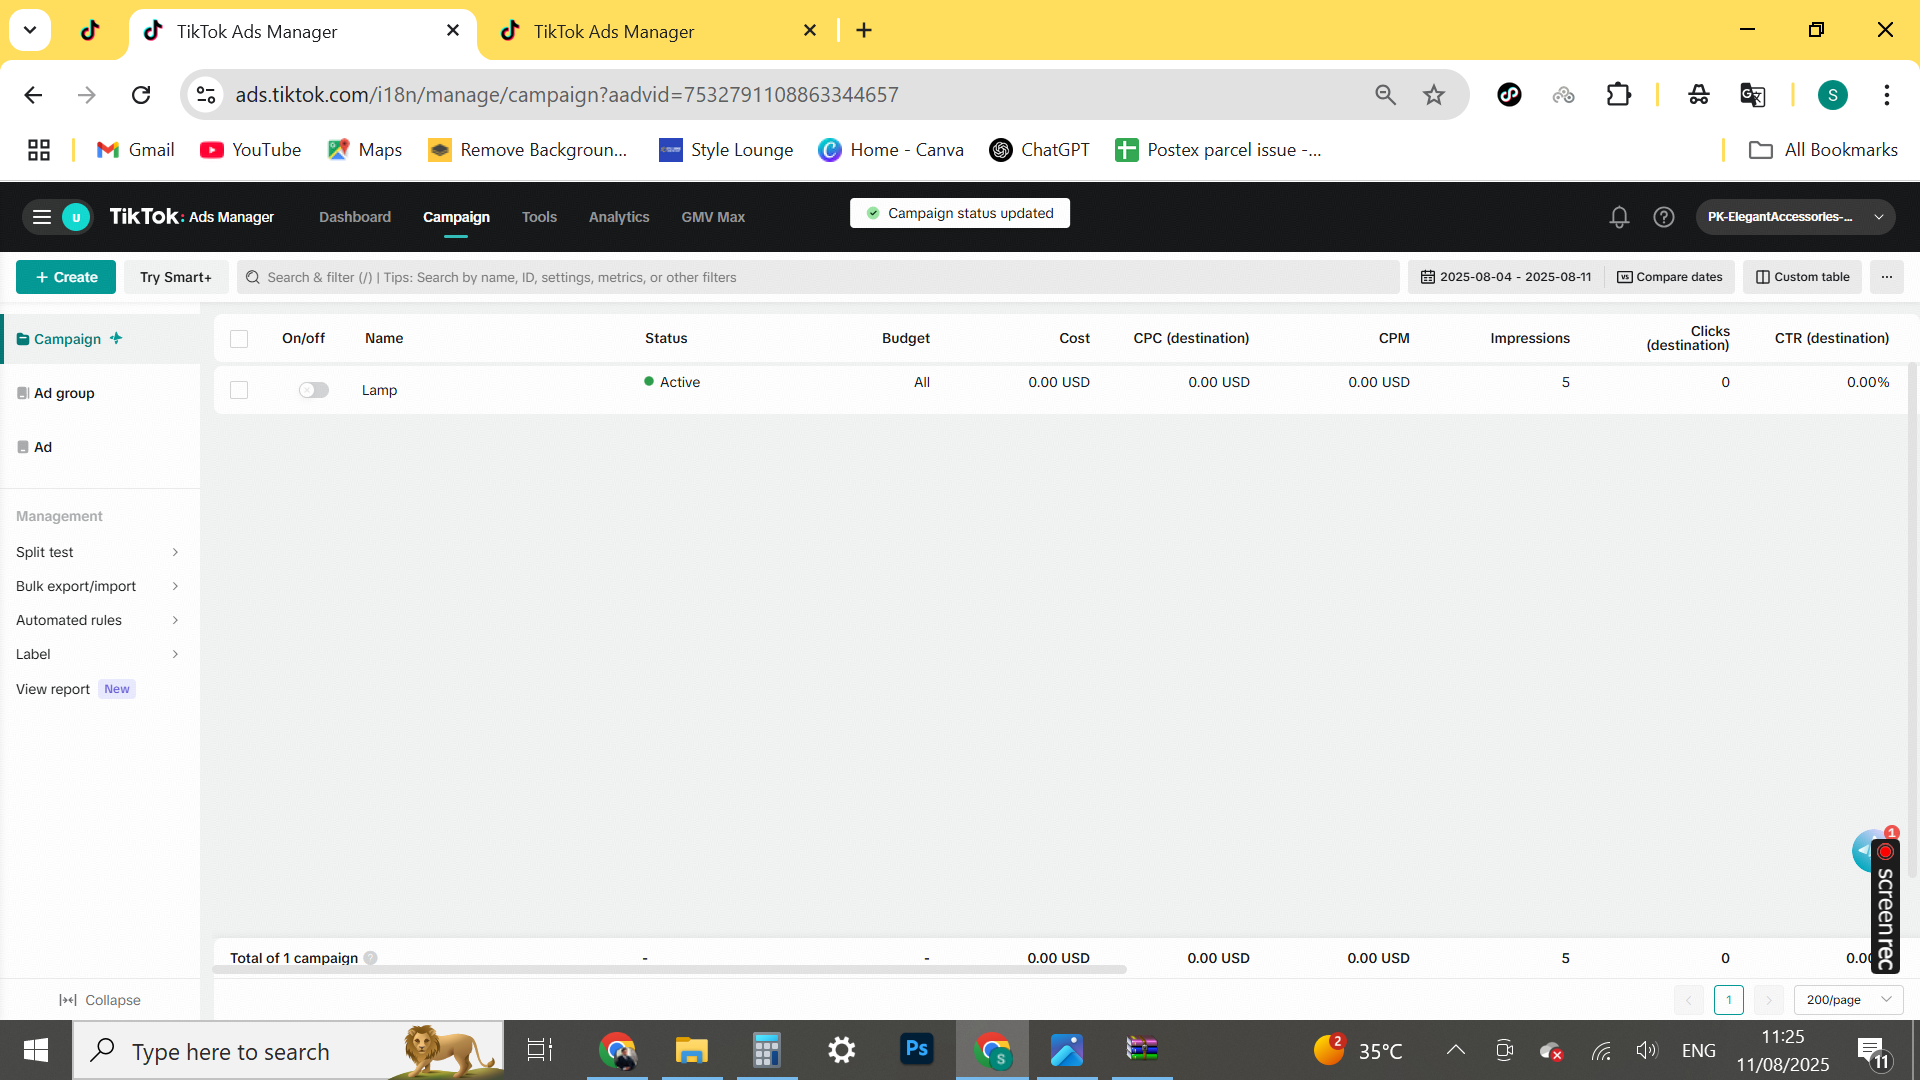
Task: Open Calculator from the taskbar
Action: coord(767,1050)
